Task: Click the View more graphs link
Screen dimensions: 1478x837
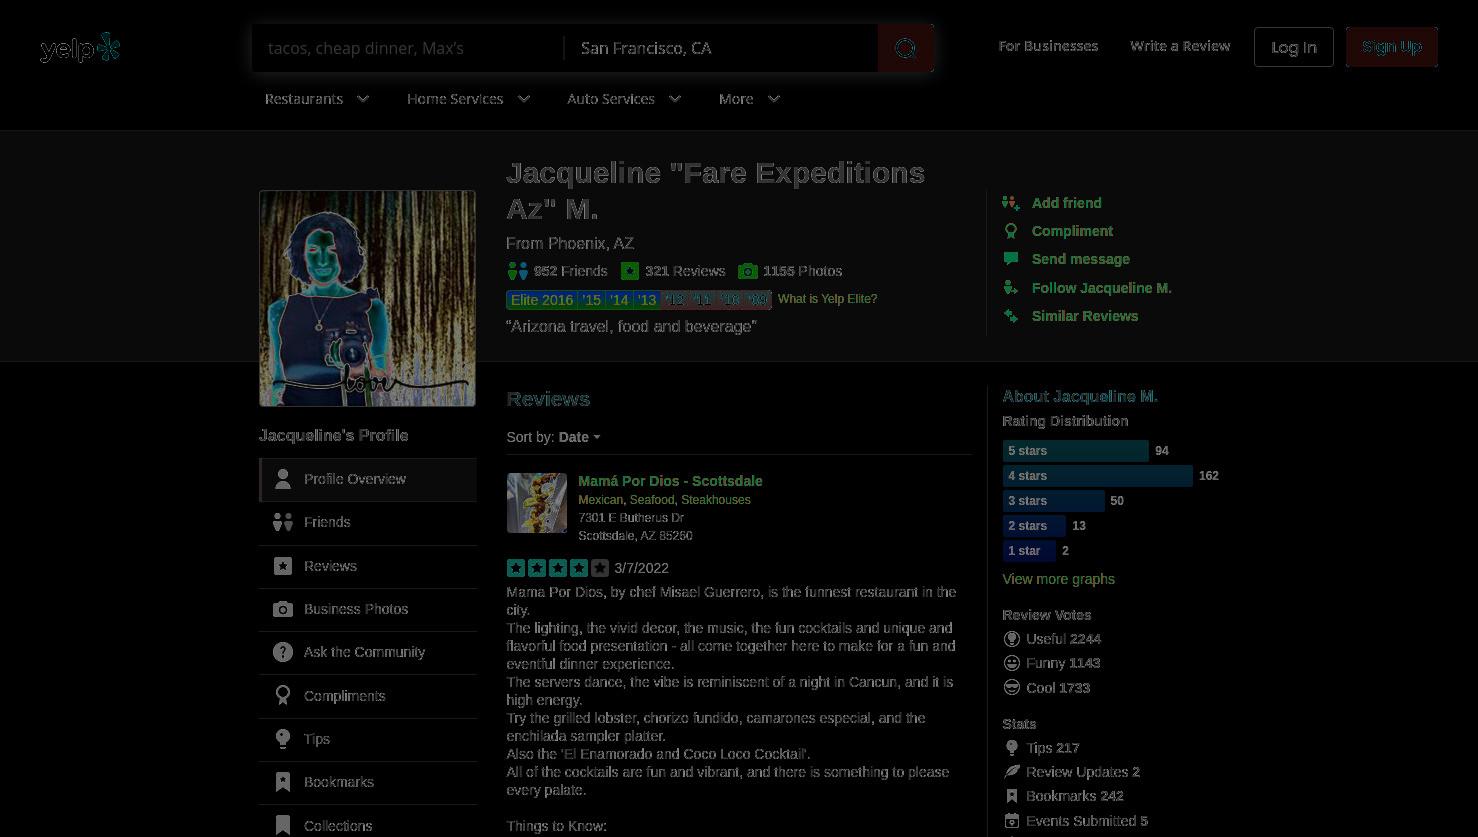Action: click(x=1058, y=579)
